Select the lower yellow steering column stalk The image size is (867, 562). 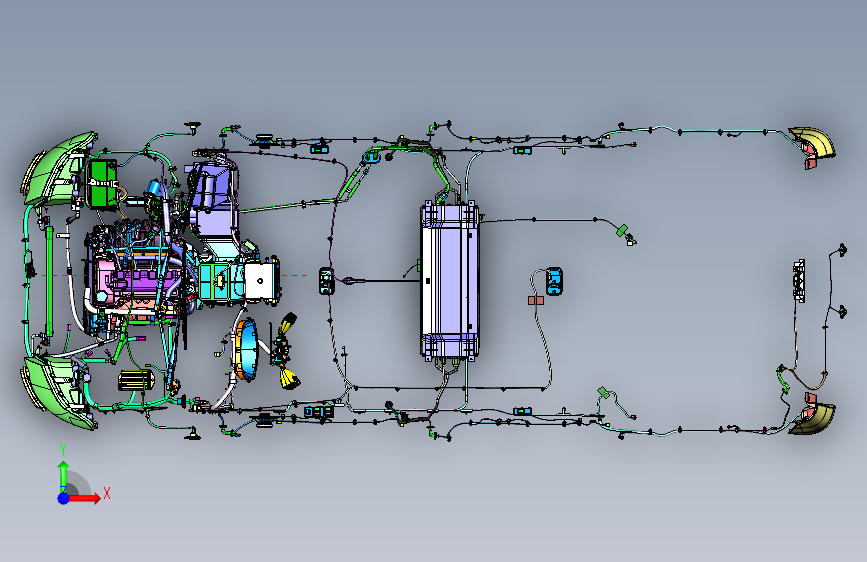[x=289, y=377]
